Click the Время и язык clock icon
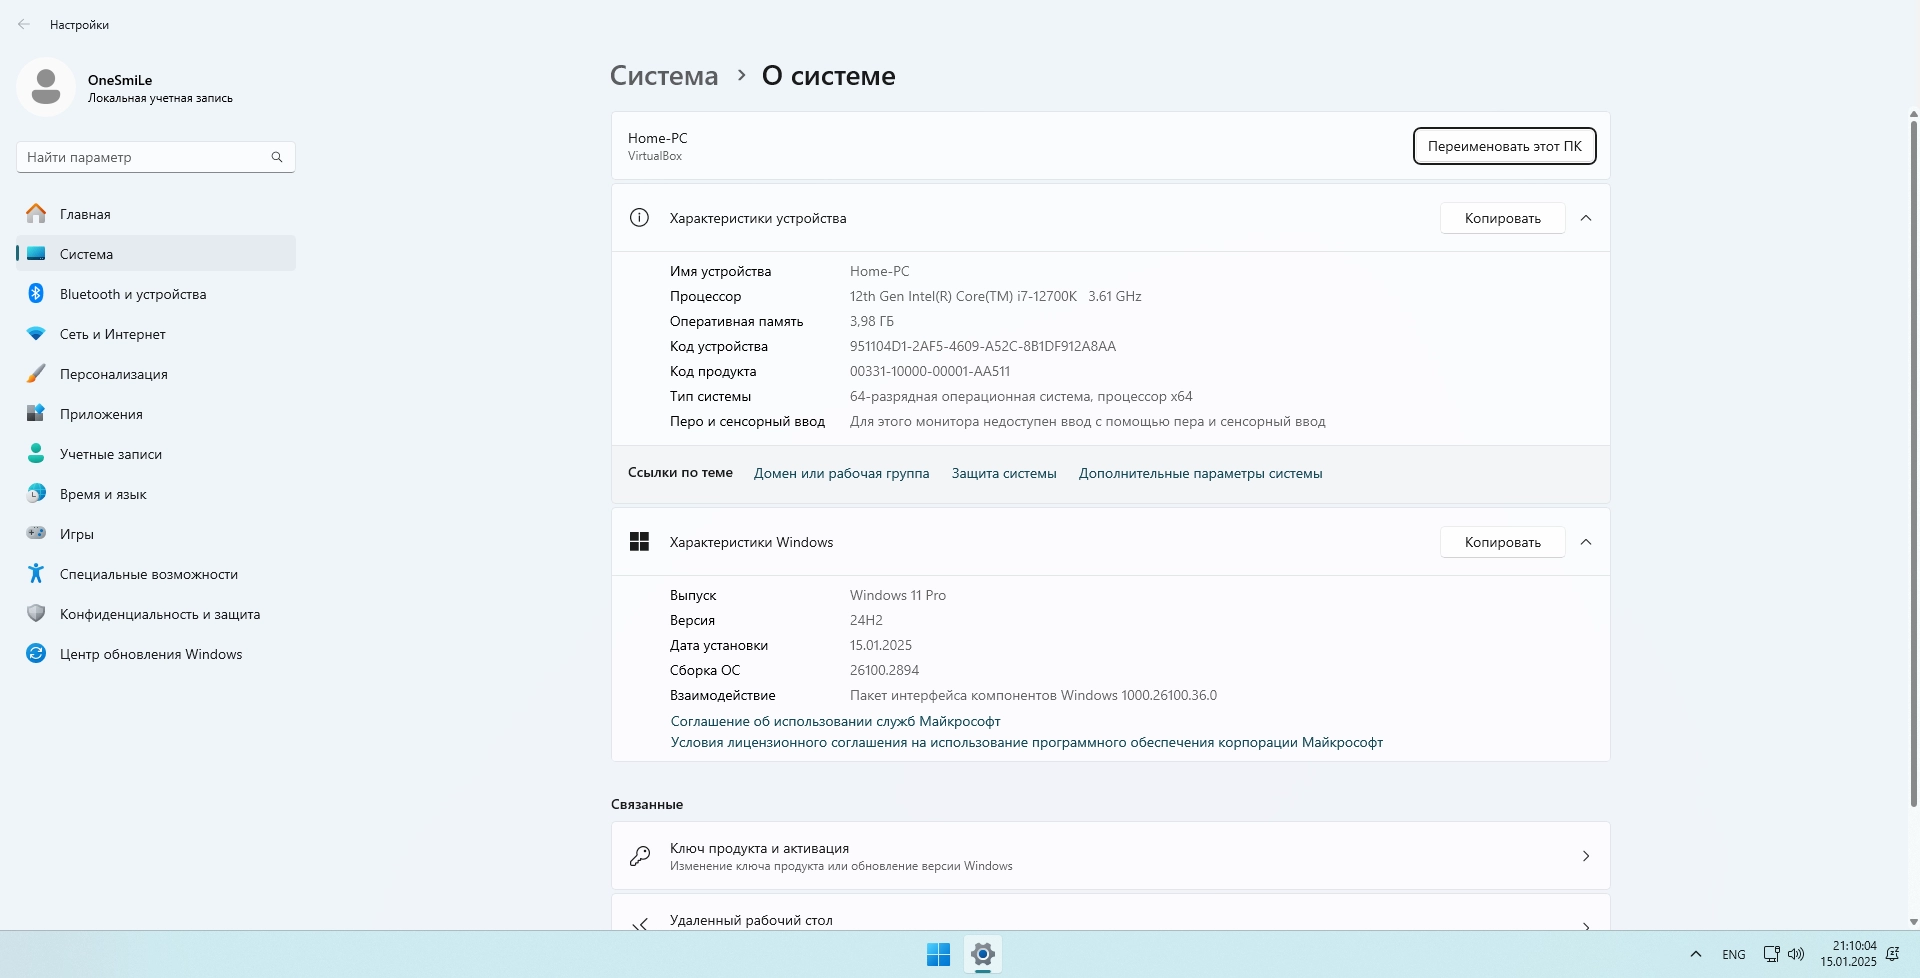The height and width of the screenshot is (978, 1920). tap(36, 493)
